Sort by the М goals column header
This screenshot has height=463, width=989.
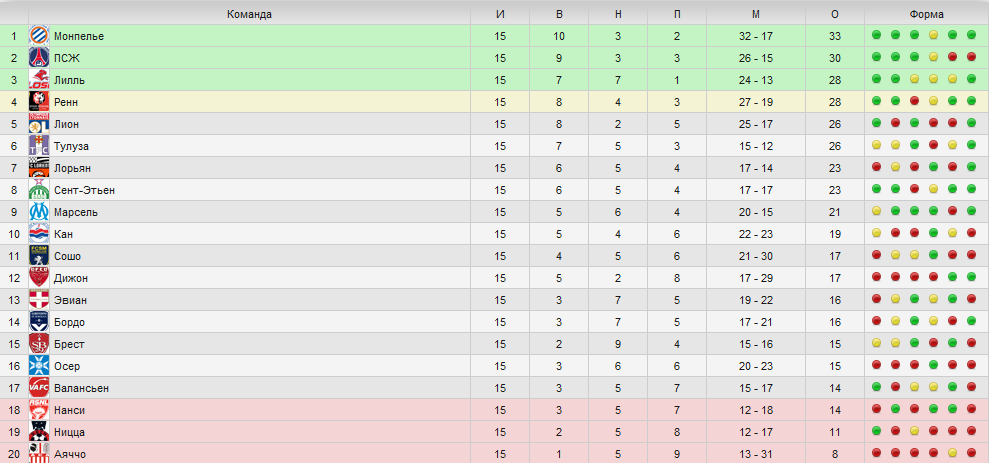tap(755, 14)
